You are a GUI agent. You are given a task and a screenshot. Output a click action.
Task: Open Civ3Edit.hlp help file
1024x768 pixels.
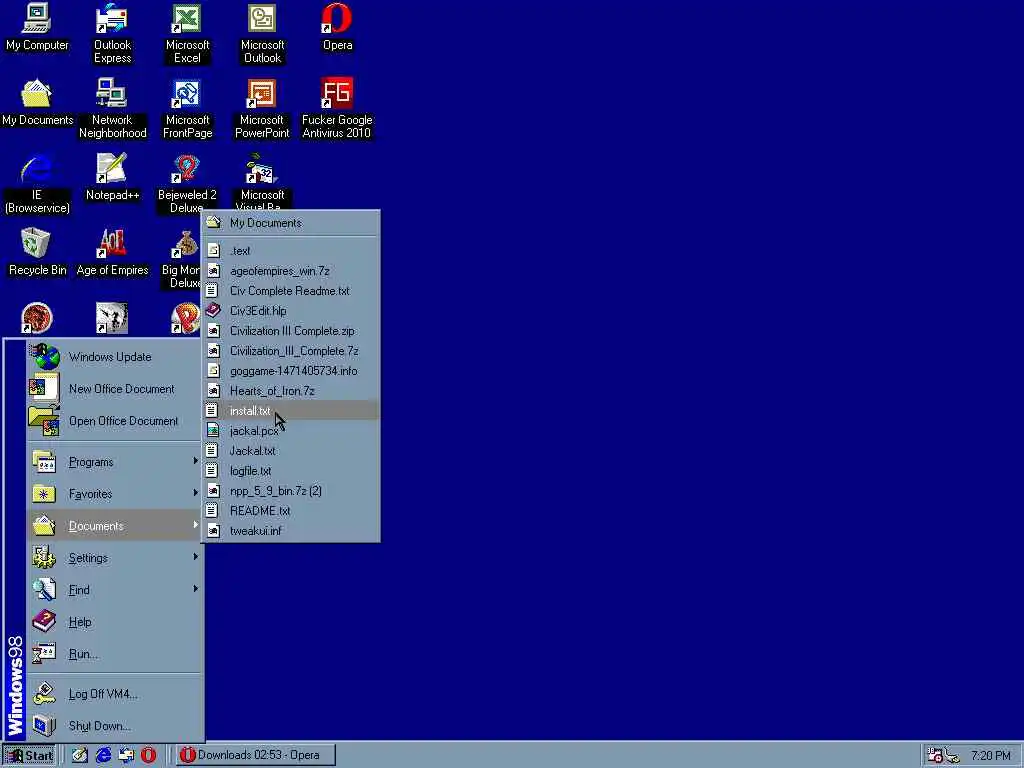point(291,311)
